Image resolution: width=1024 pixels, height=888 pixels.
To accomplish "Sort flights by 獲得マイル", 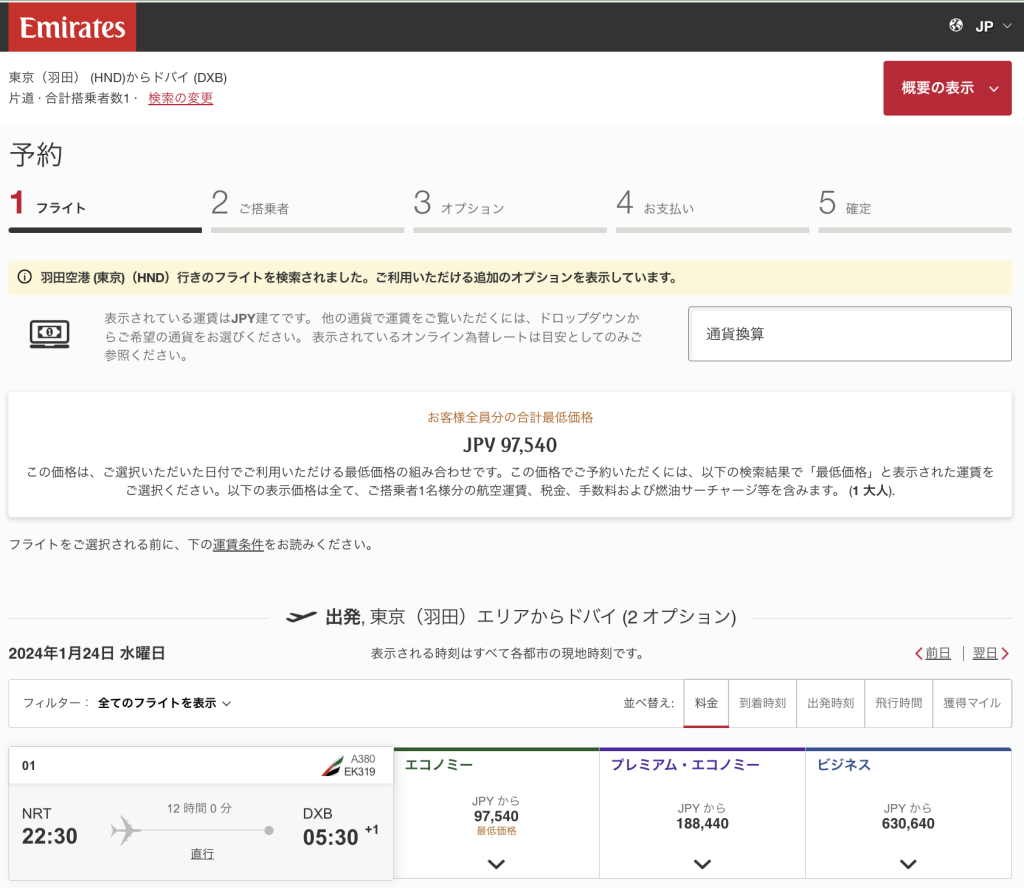I will (971, 703).
